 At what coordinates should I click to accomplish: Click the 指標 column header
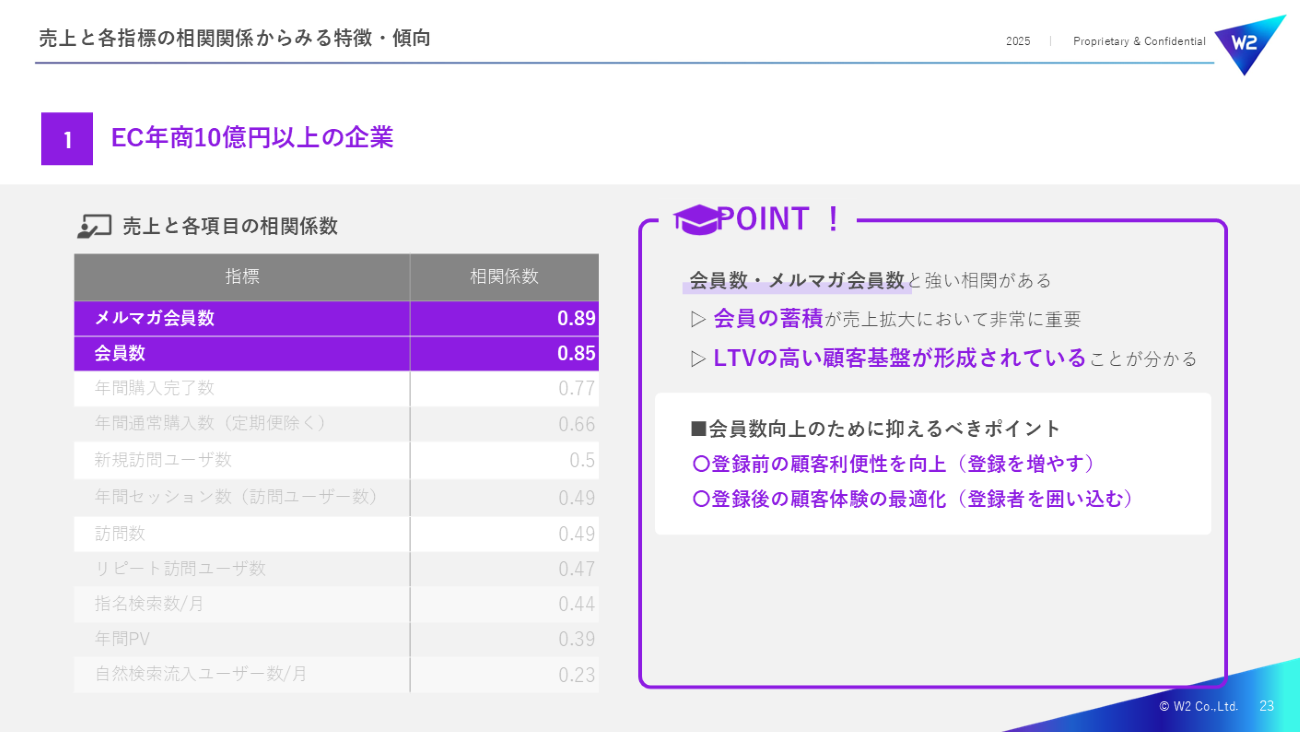242,277
